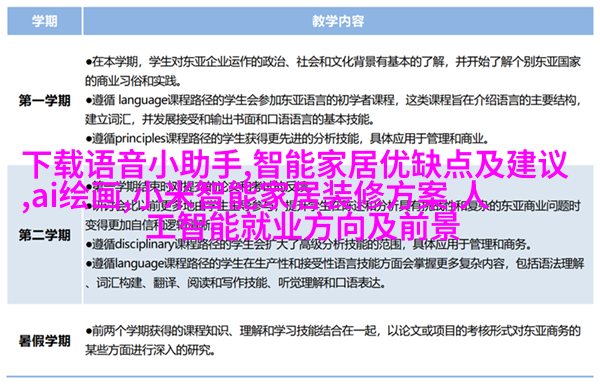600x384 pixels.
Task: Click the line 词汇构建、翻译、阅读和写作技能
Action: coord(235,283)
